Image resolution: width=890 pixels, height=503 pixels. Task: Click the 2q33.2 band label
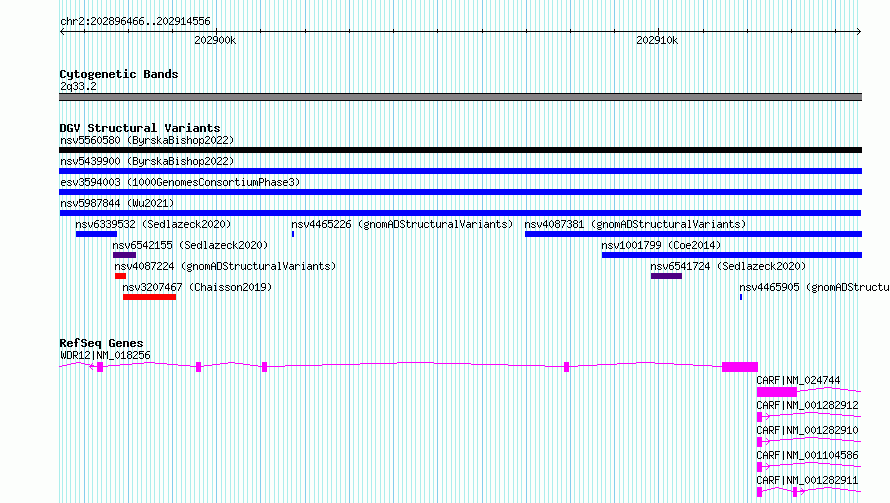click(78, 86)
